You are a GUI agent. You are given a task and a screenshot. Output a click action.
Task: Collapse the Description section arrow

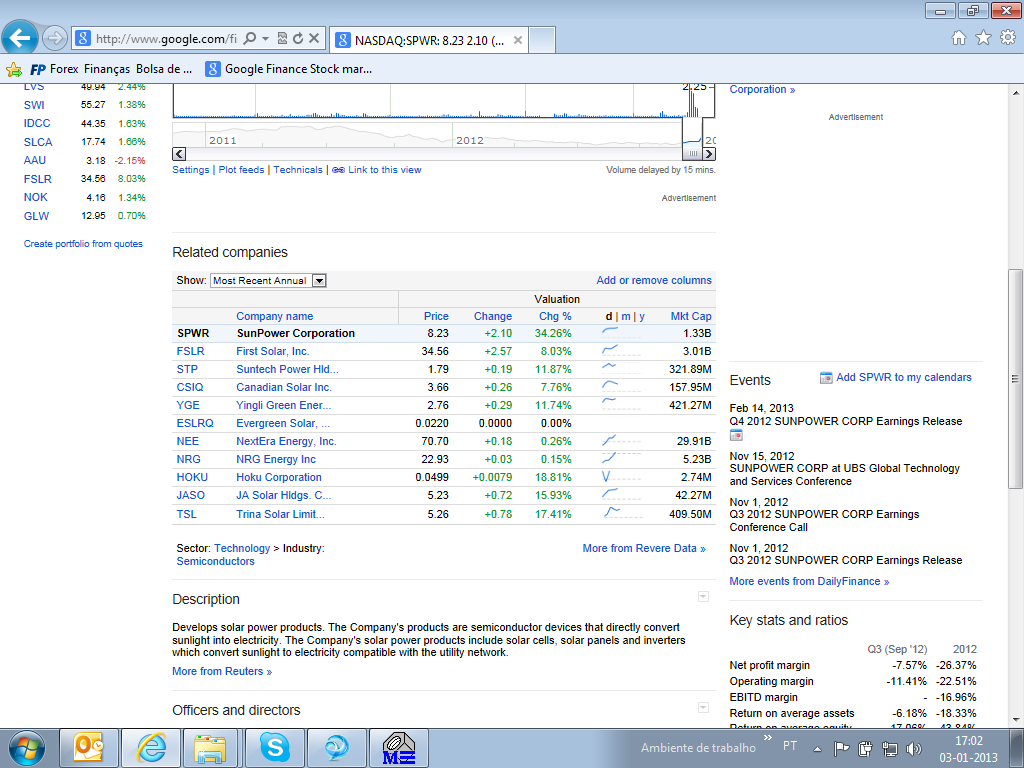pos(703,596)
